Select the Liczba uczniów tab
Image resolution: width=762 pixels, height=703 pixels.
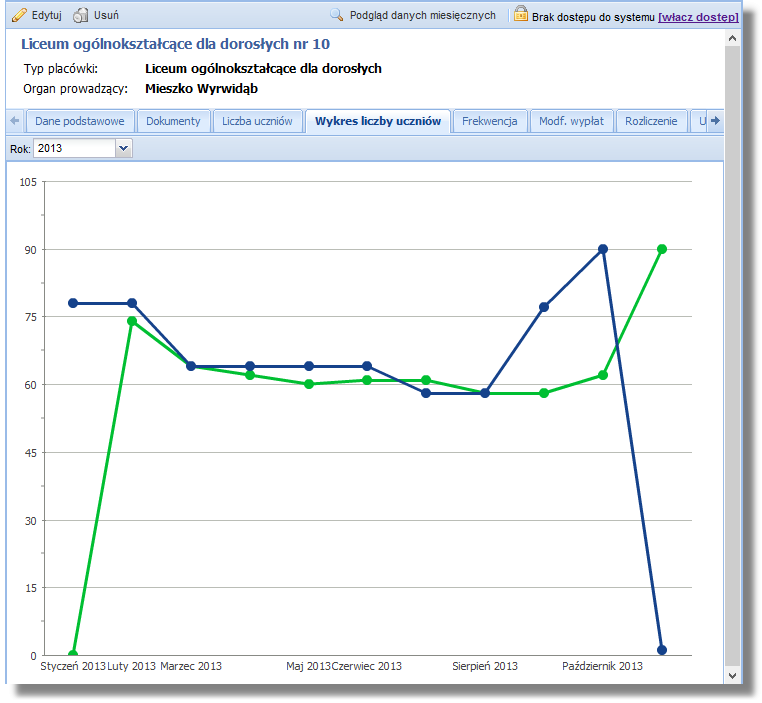point(257,121)
